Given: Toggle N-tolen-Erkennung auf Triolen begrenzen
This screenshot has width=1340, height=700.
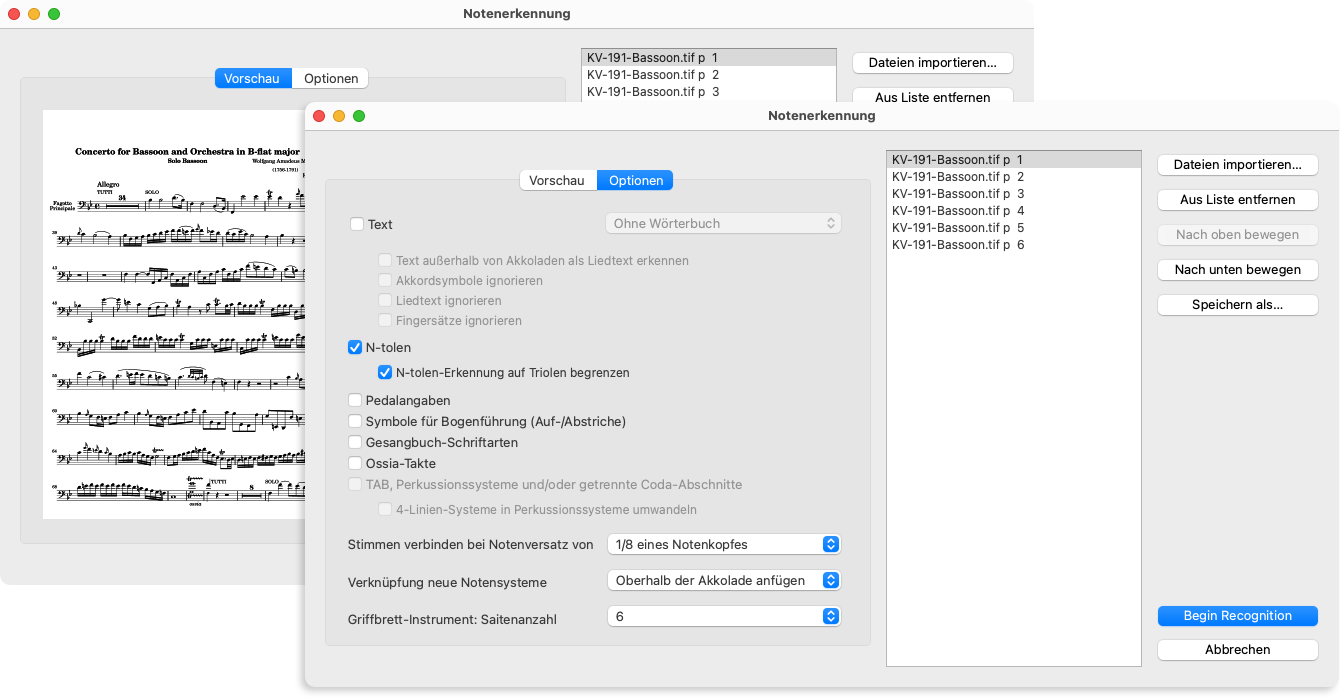Looking at the screenshot, I should [385, 373].
